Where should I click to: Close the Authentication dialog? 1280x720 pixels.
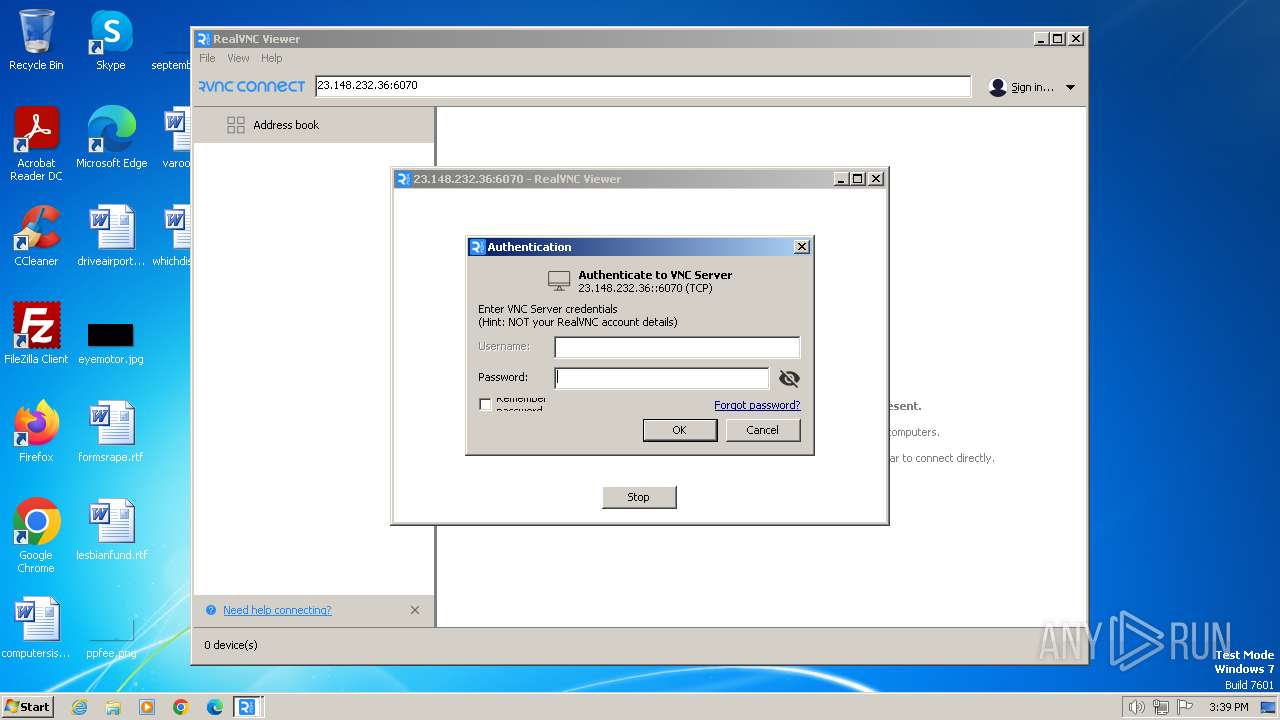[801, 247]
